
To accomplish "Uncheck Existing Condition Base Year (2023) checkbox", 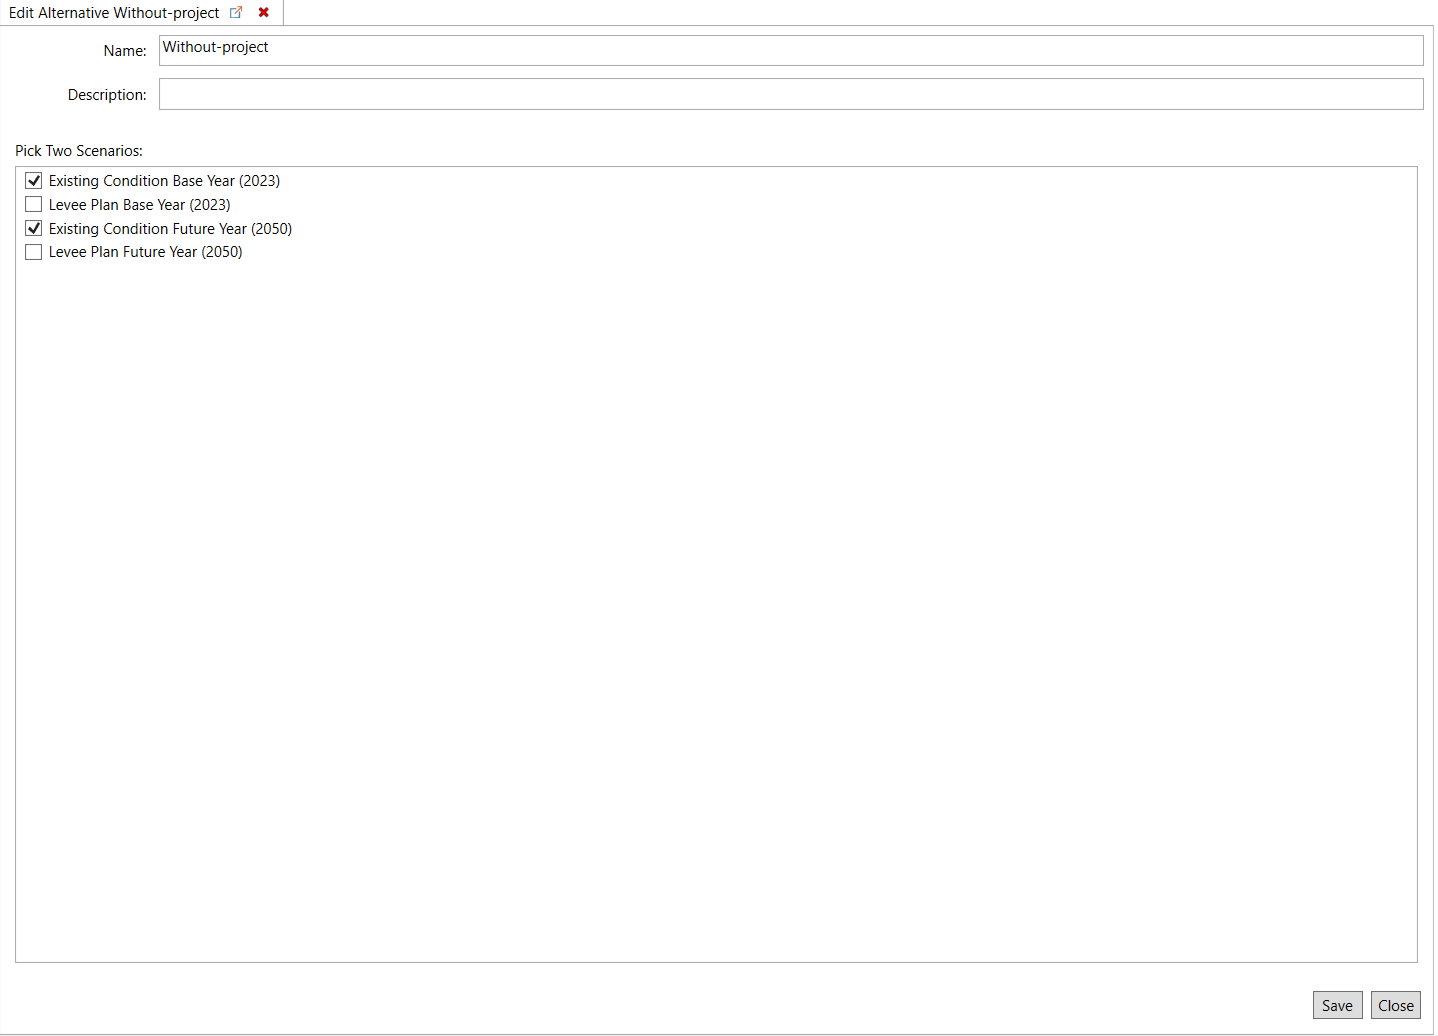I will tap(34, 181).
